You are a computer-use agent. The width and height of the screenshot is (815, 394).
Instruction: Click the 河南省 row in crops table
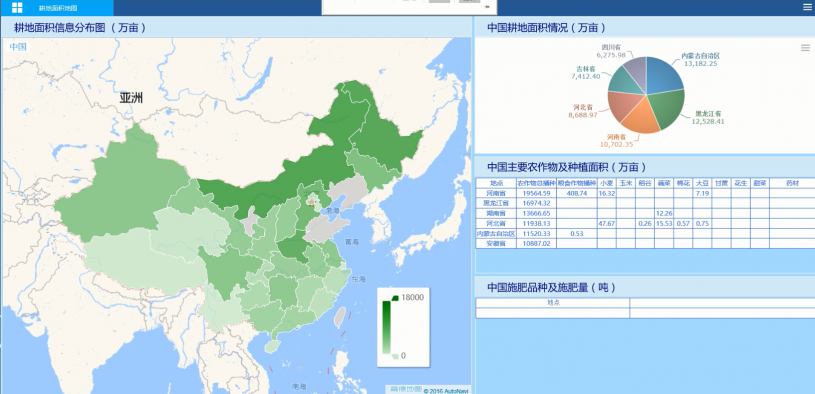click(x=646, y=193)
